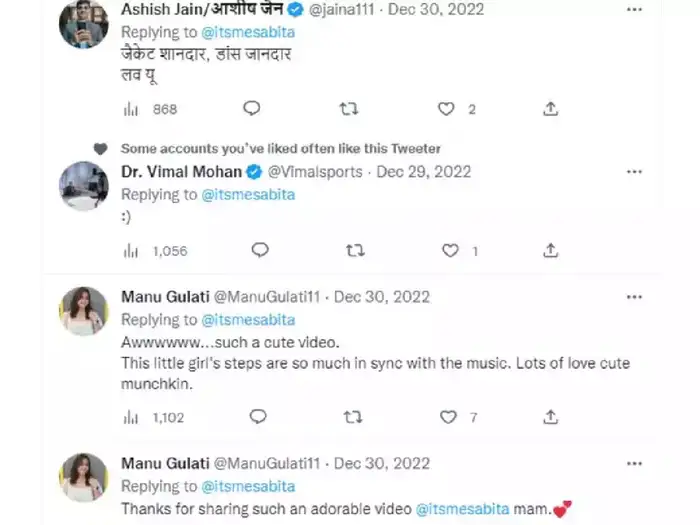700x525 pixels.
Task: Open more options on Ashish Jain's tweet
Action: [x=634, y=10]
